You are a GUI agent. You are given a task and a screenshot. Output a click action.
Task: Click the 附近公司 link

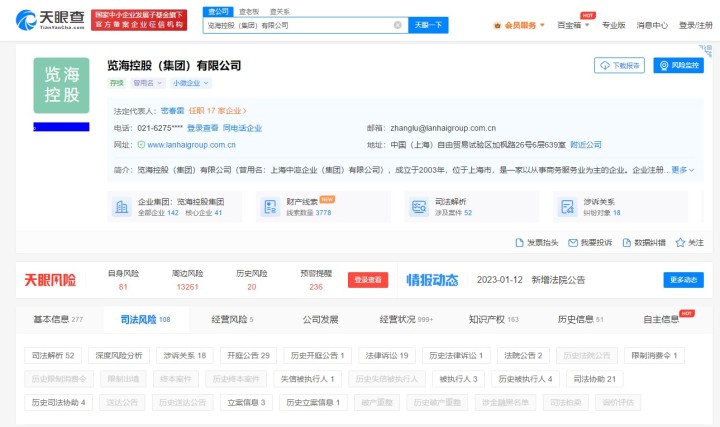click(x=586, y=145)
